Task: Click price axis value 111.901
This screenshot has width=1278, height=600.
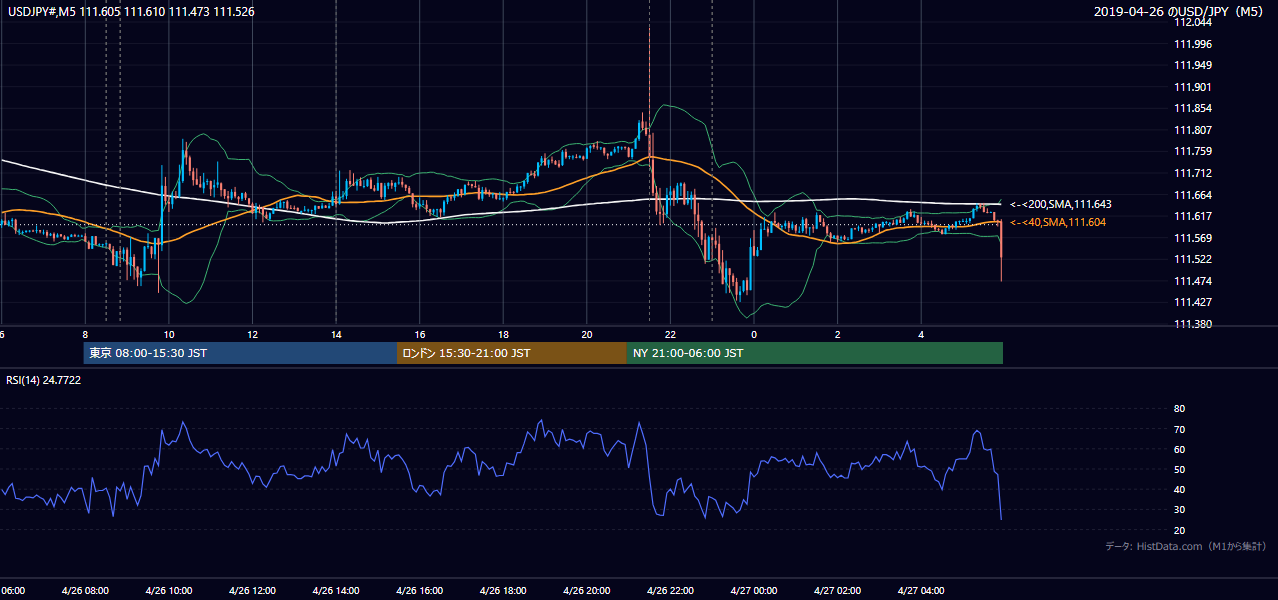Action: click(x=1192, y=87)
